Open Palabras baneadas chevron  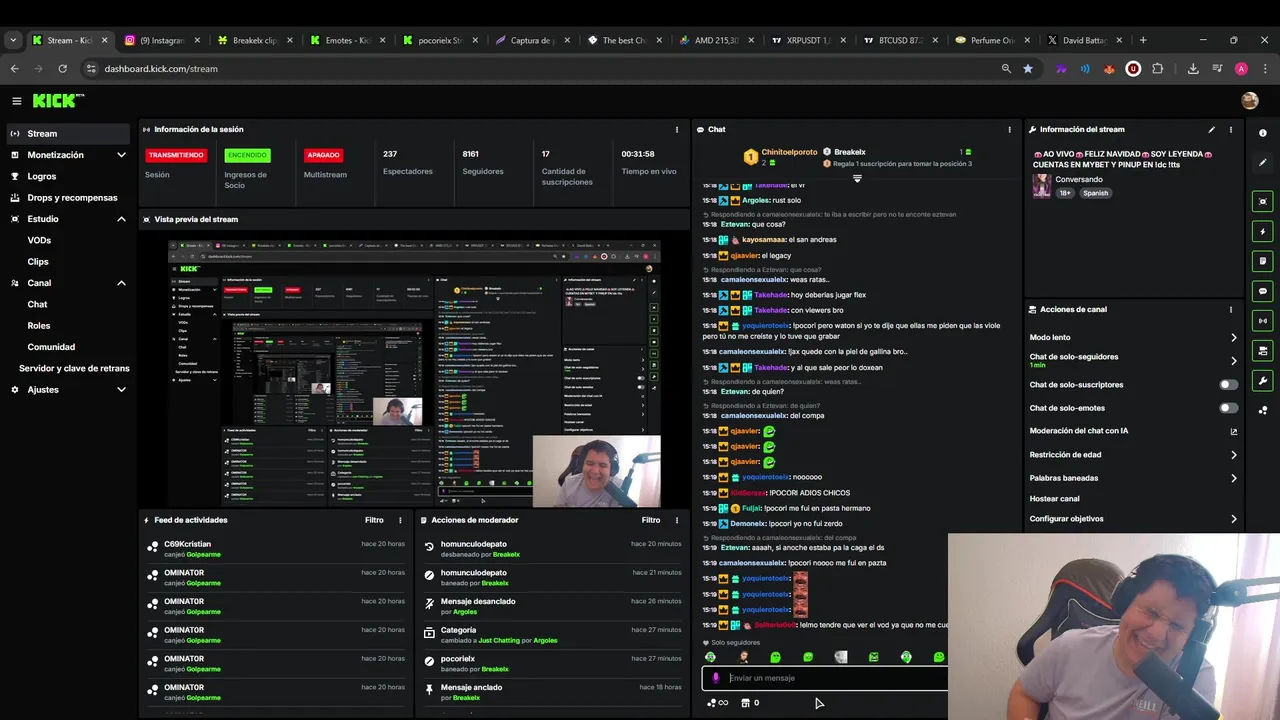1233,478
